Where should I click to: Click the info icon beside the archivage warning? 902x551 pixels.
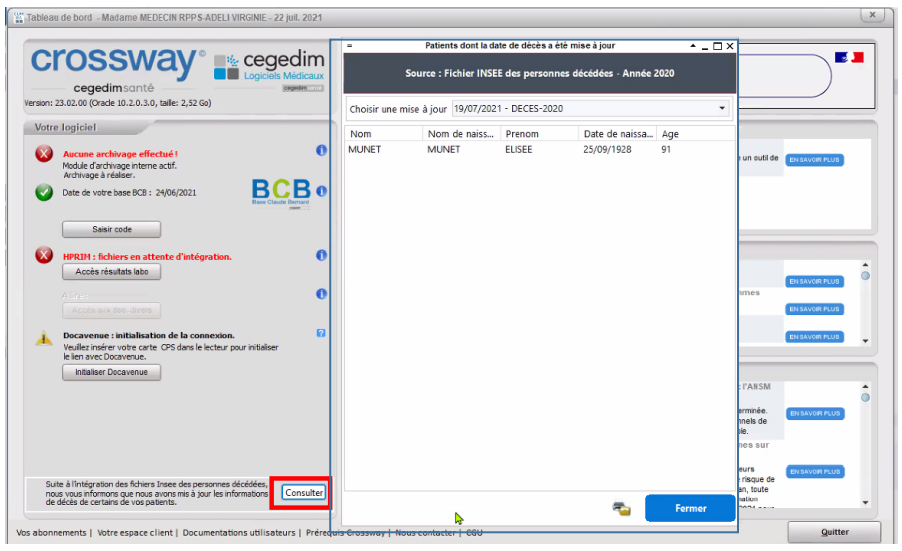[x=321, y=151]
